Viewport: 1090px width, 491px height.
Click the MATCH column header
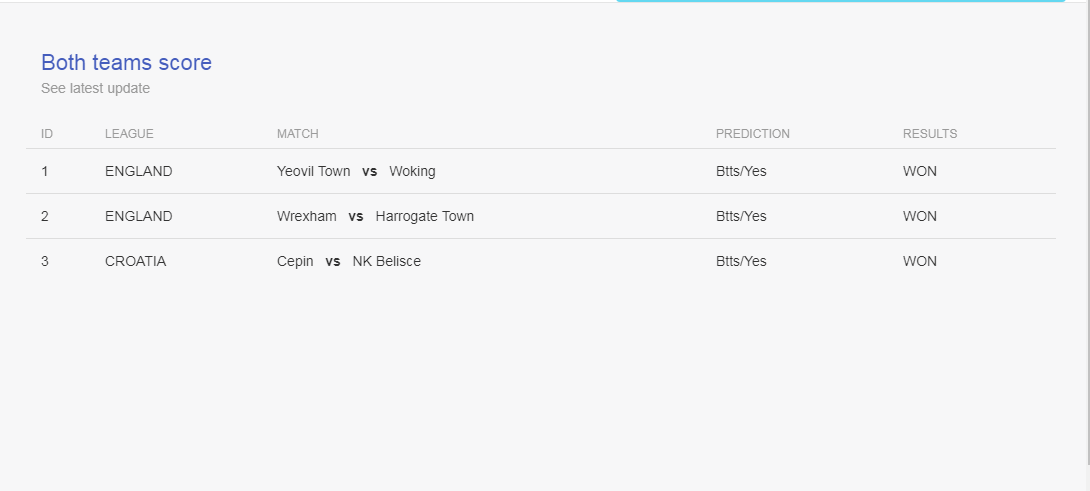point(298,134)
